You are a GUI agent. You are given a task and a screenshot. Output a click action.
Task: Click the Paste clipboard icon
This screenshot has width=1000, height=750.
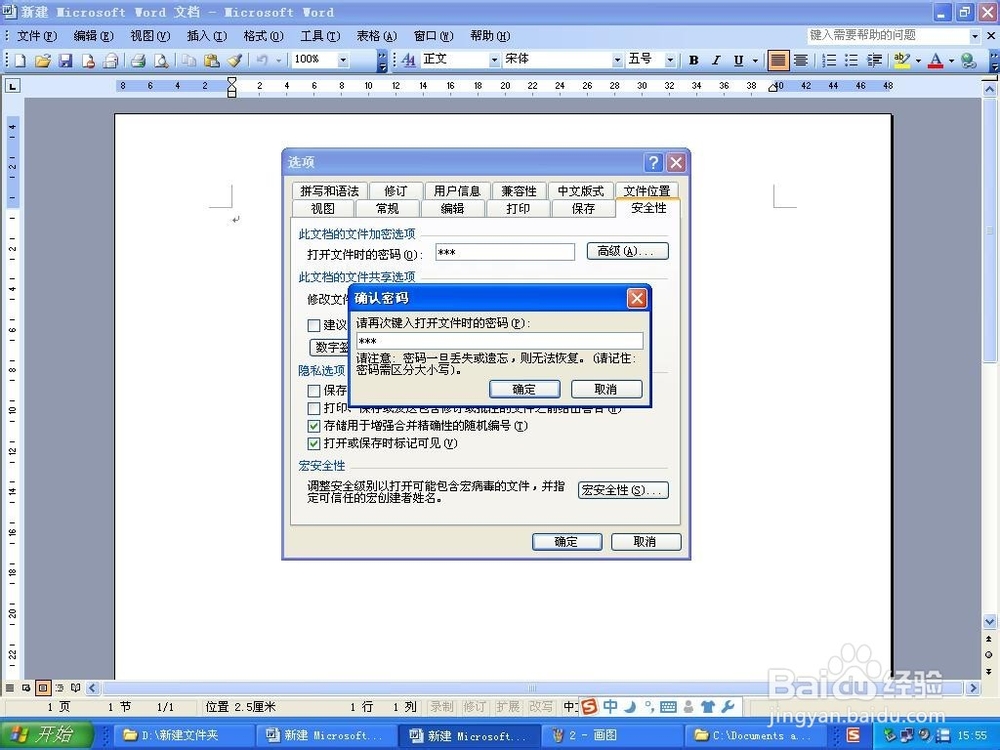(x=212, y=61)
